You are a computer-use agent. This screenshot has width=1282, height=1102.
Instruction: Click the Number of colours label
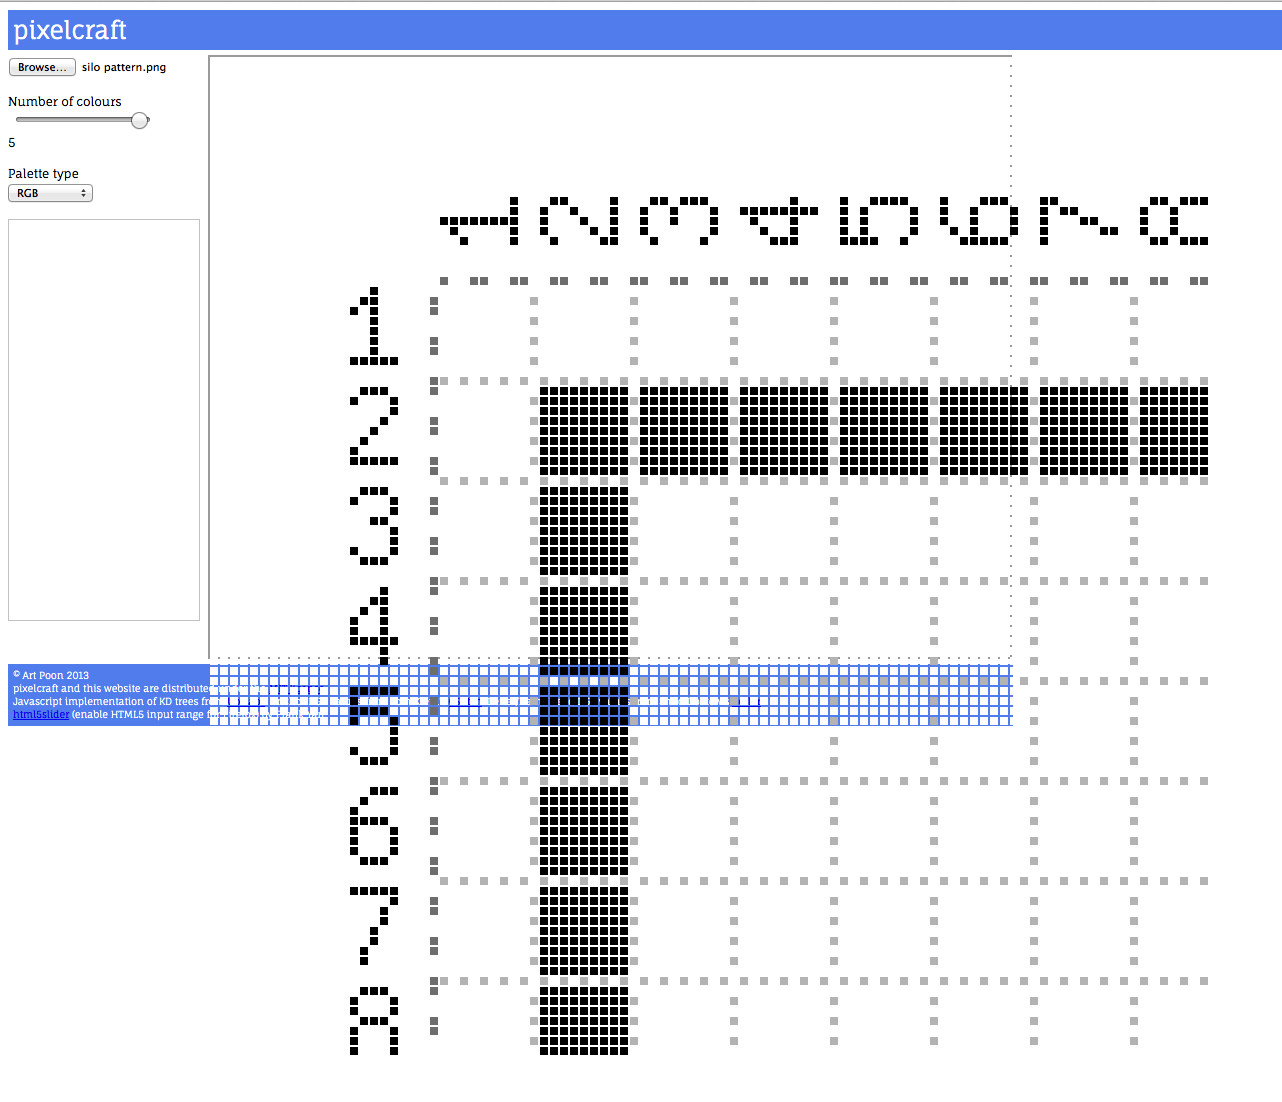pyautogui.click(x=65, y=102)
